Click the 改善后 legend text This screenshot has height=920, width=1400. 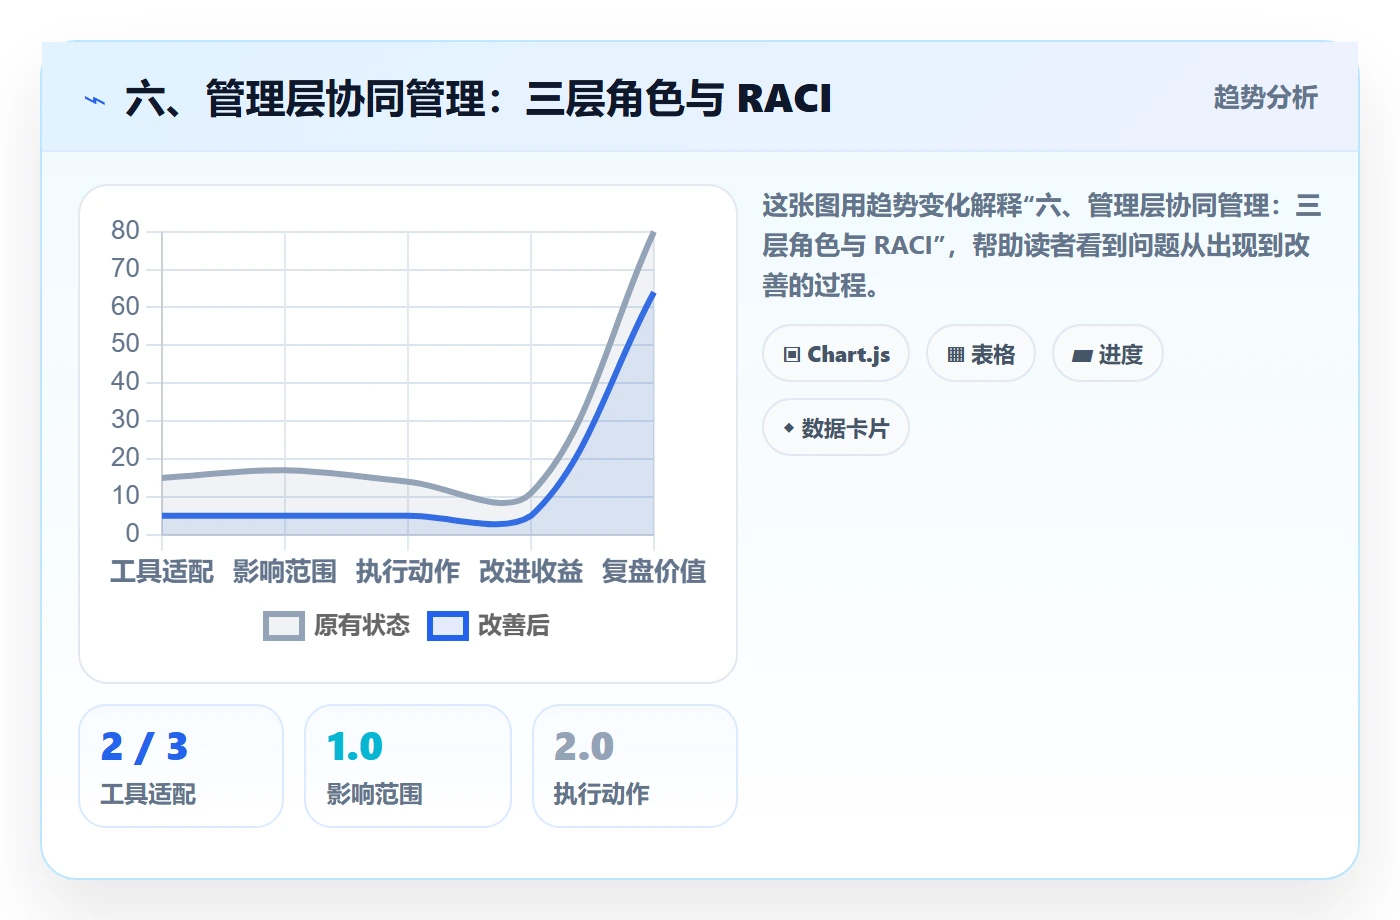(x=514, y=626)
